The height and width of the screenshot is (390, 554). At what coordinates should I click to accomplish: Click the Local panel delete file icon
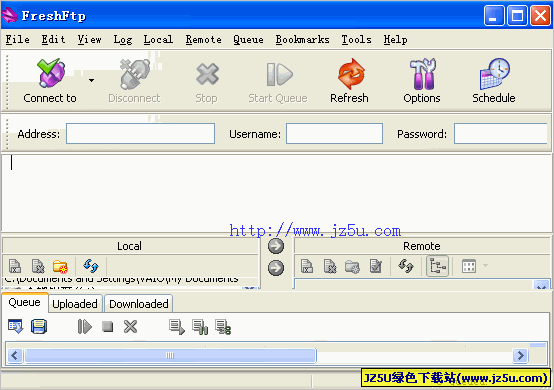[x=38, y=266]
